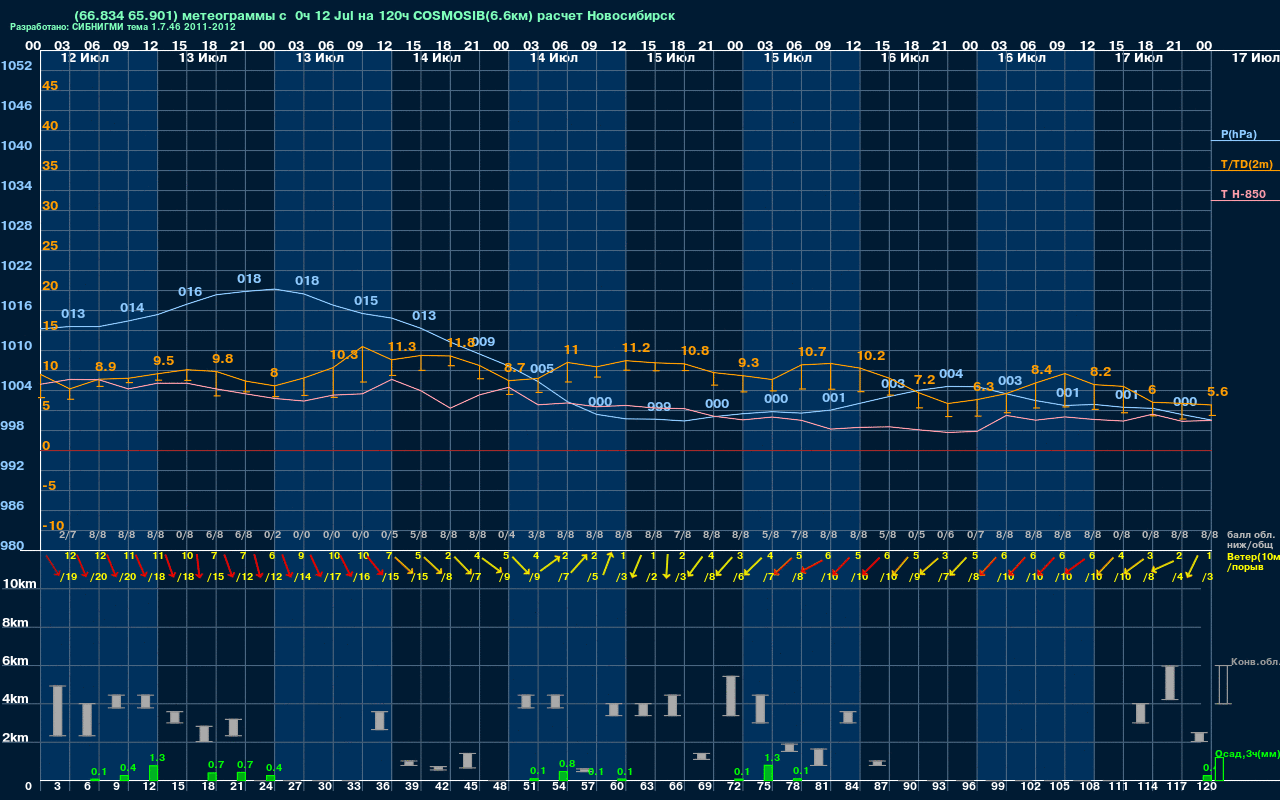
Task: Click the 45 temperature axis label
Action: point(50,86)
